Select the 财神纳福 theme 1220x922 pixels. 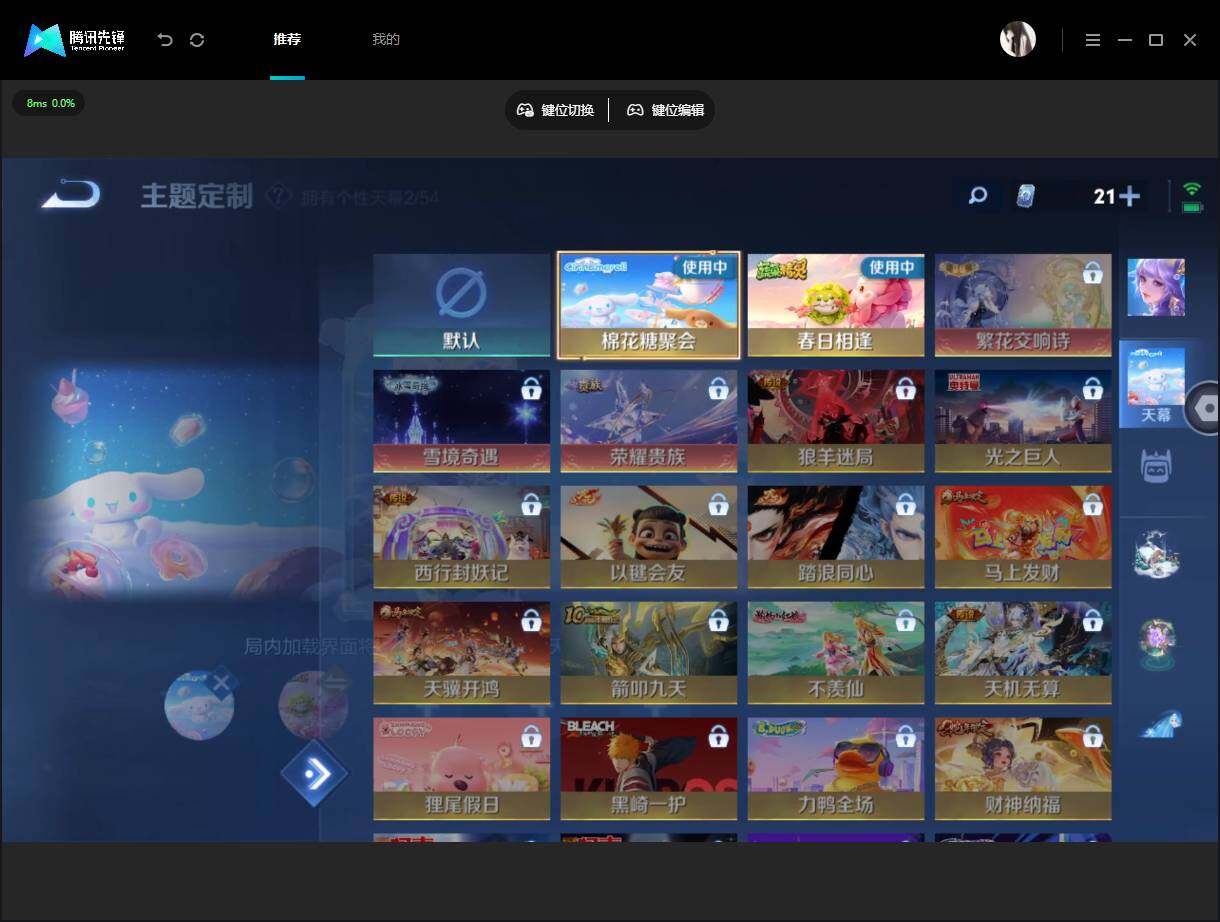[1023, 769]
